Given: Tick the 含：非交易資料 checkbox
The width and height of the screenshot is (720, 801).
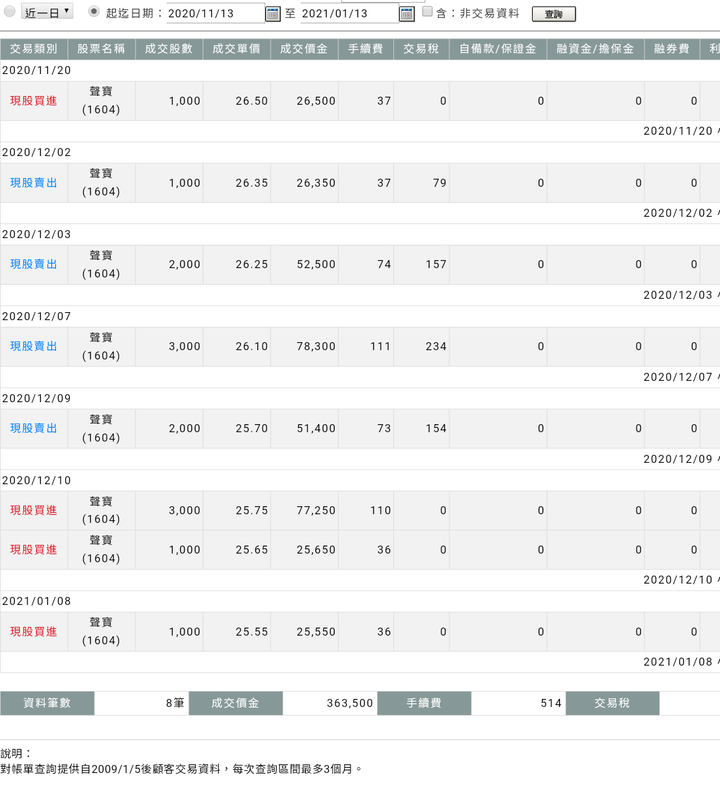Looking at the screenshot, I should pos(428,11).
